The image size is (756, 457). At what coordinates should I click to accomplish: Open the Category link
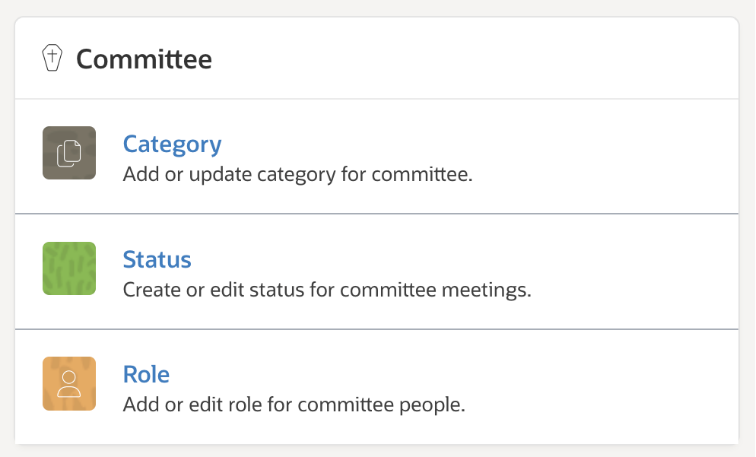click(x=172, y=144)
